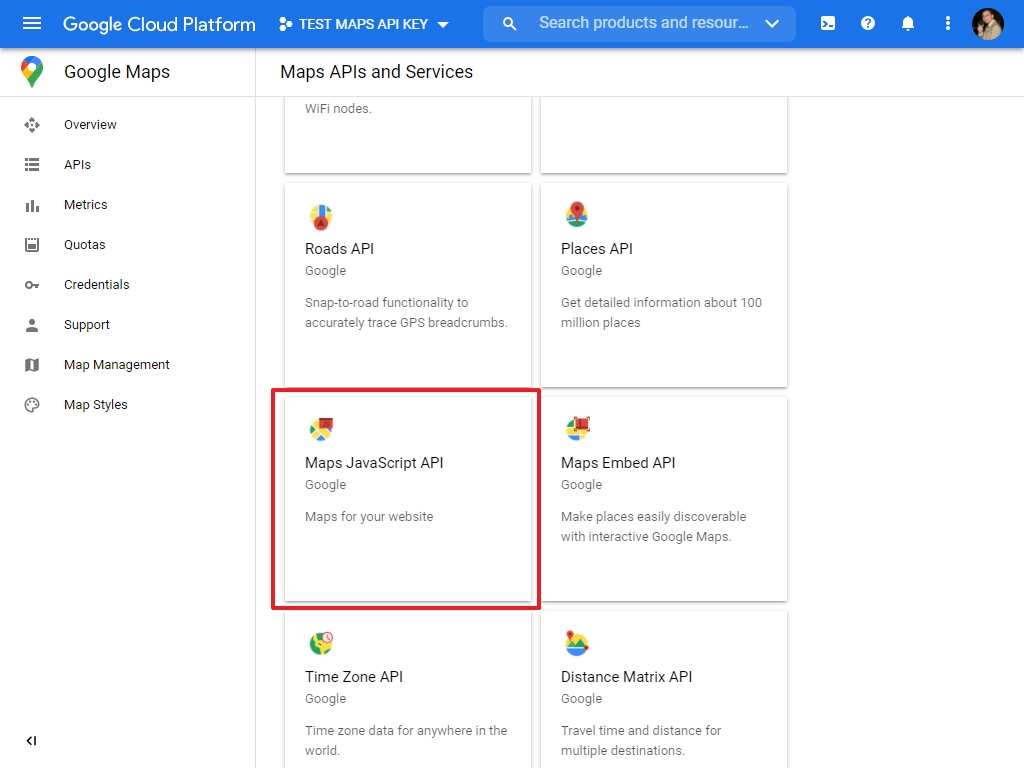
Task: Click the Map Management map icon
Action: pyautogui.click(x=31, y=365)
